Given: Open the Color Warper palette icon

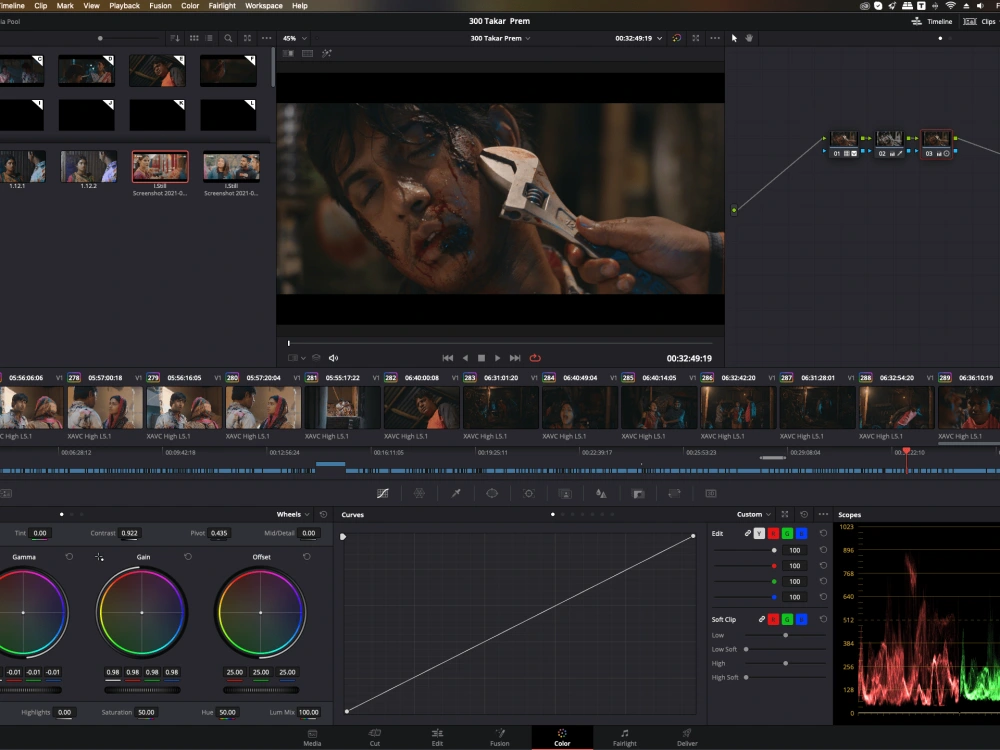Looking at the screenshot, I should [419, 493].
